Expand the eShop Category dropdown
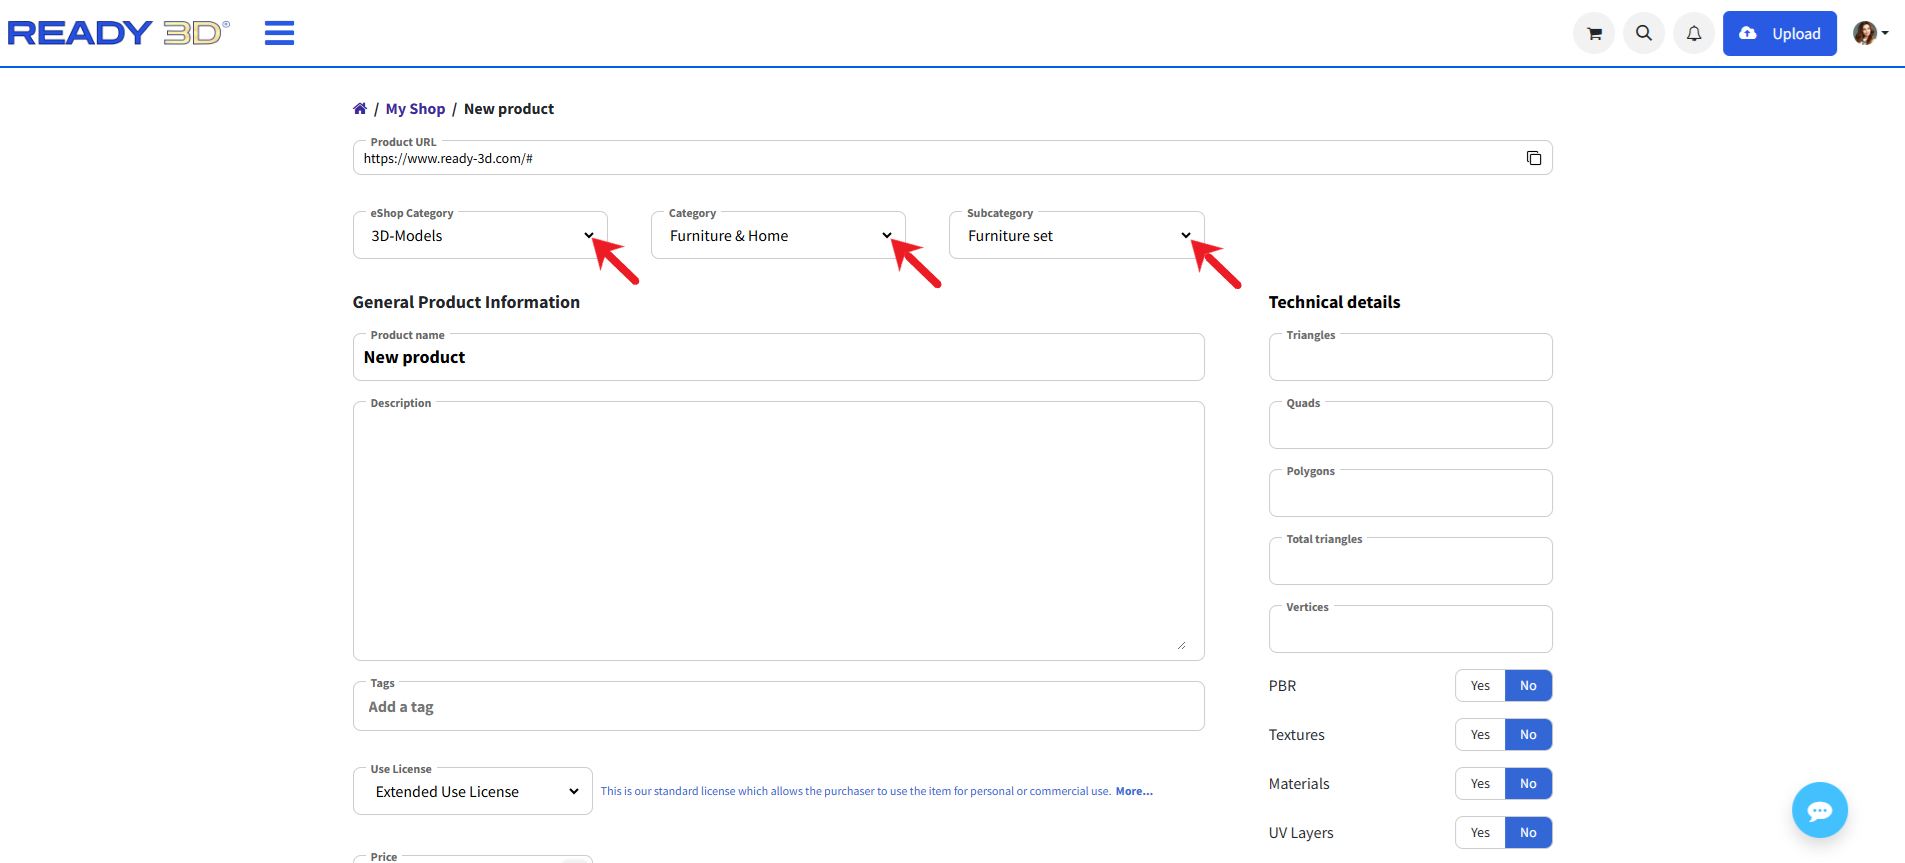 click(x=480, y=235)
